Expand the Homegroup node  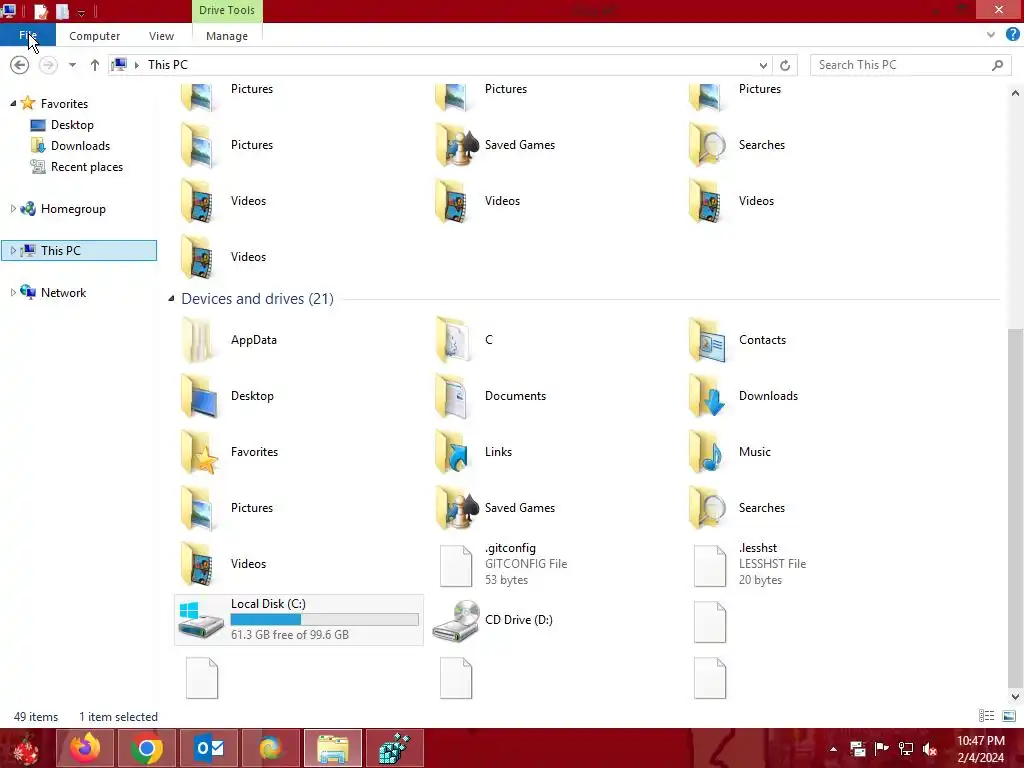tap(13, 208)
